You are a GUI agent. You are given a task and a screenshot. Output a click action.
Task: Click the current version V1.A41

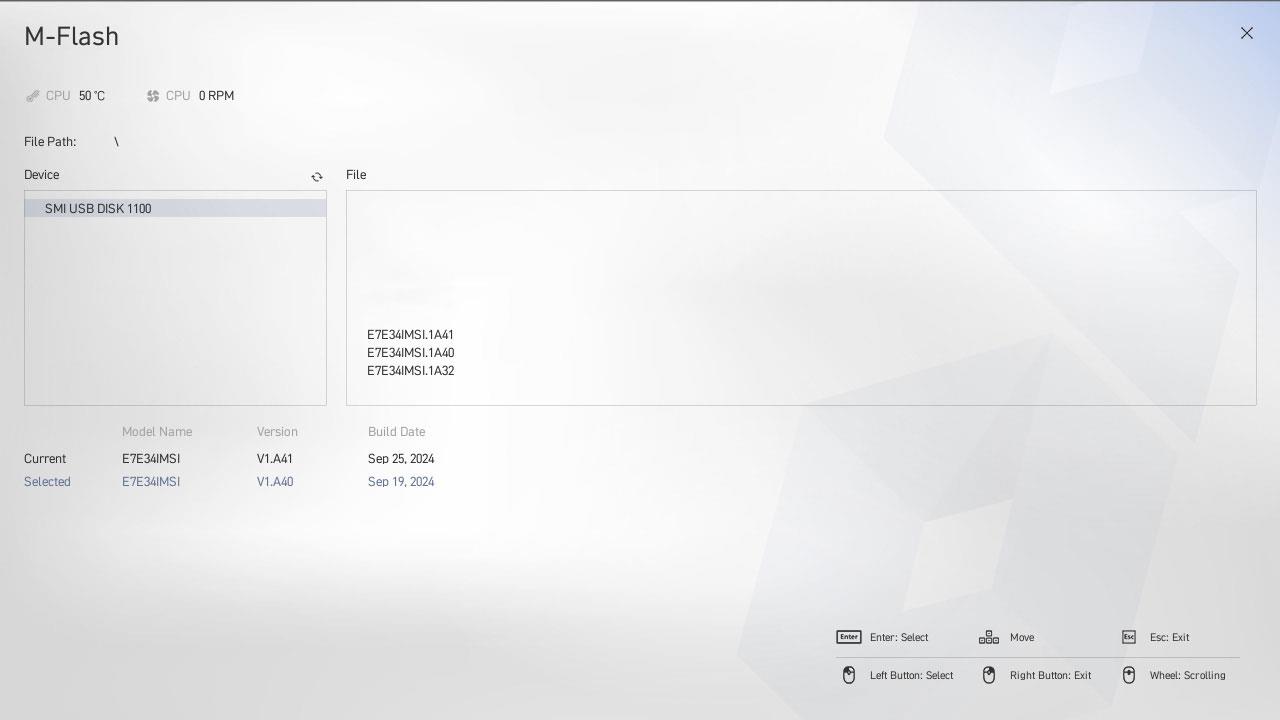pyautogui.click(x=275, y=459)
